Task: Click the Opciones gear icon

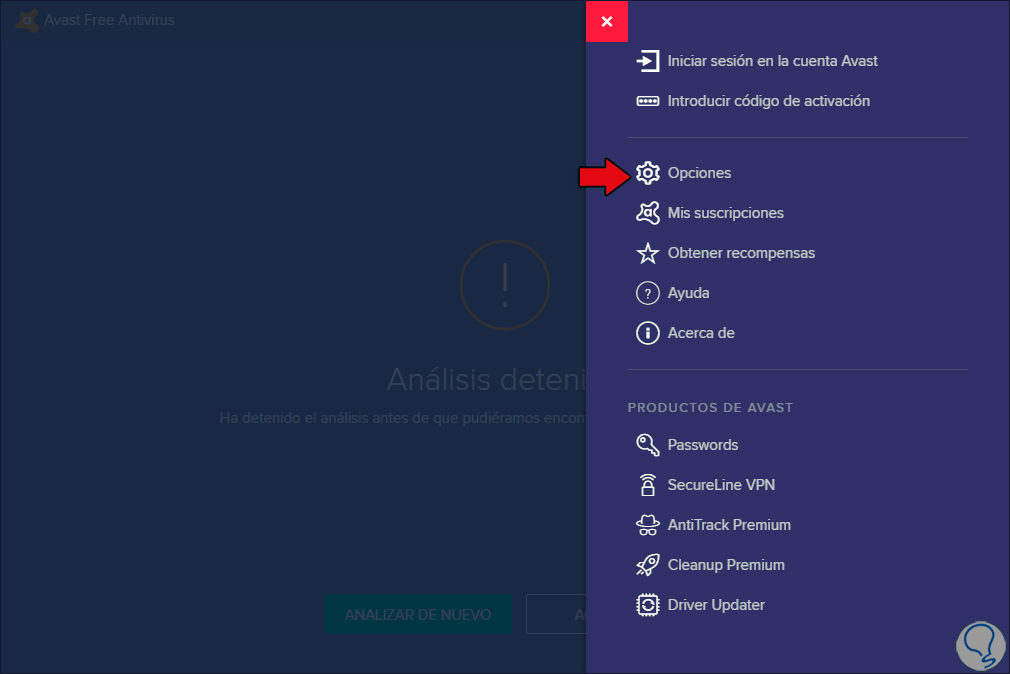Action: (647, 173)
